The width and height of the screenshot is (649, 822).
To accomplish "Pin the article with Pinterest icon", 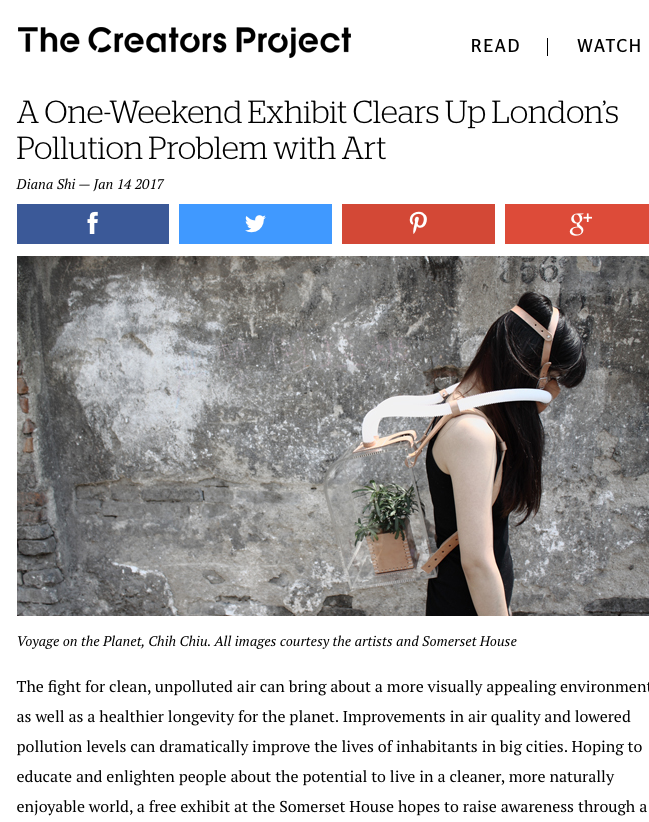I will [x=418, y=223].
